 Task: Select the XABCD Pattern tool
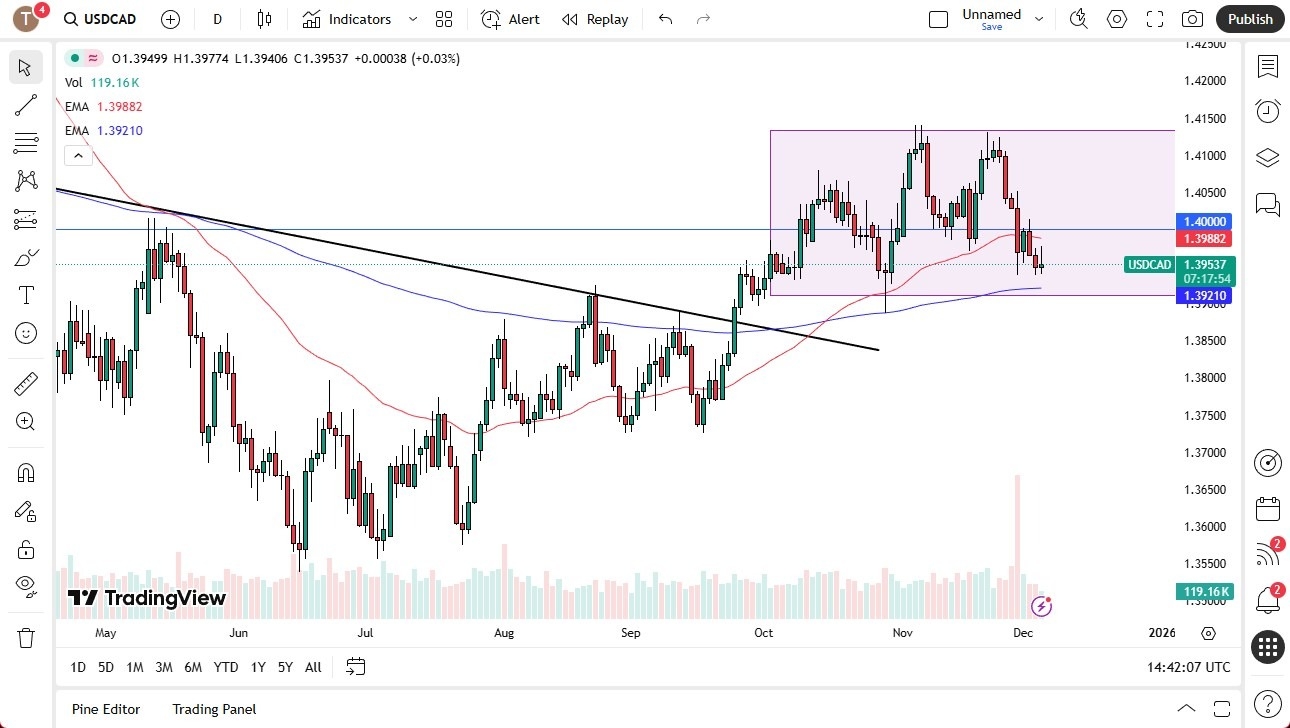click(x=25, y=179)
